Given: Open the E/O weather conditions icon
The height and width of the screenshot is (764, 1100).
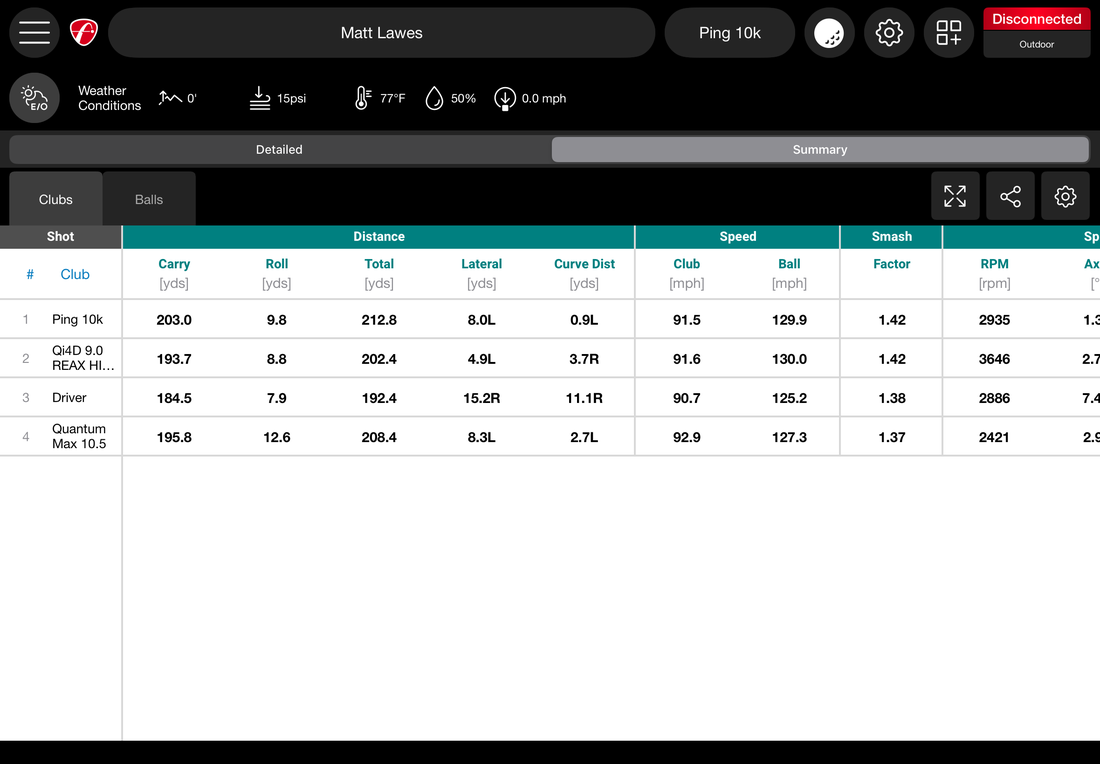Looking at the screenshot, I should [35, 98].
